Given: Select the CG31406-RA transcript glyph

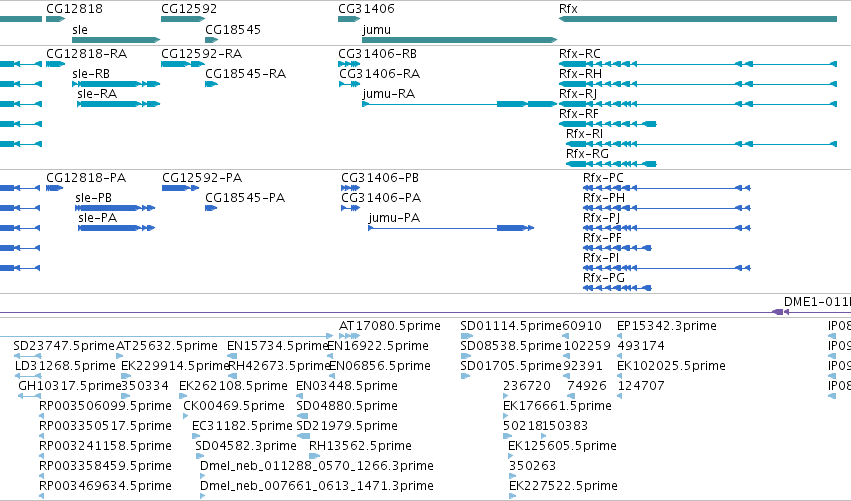Looking at the screenshot, I should (350, 84).
